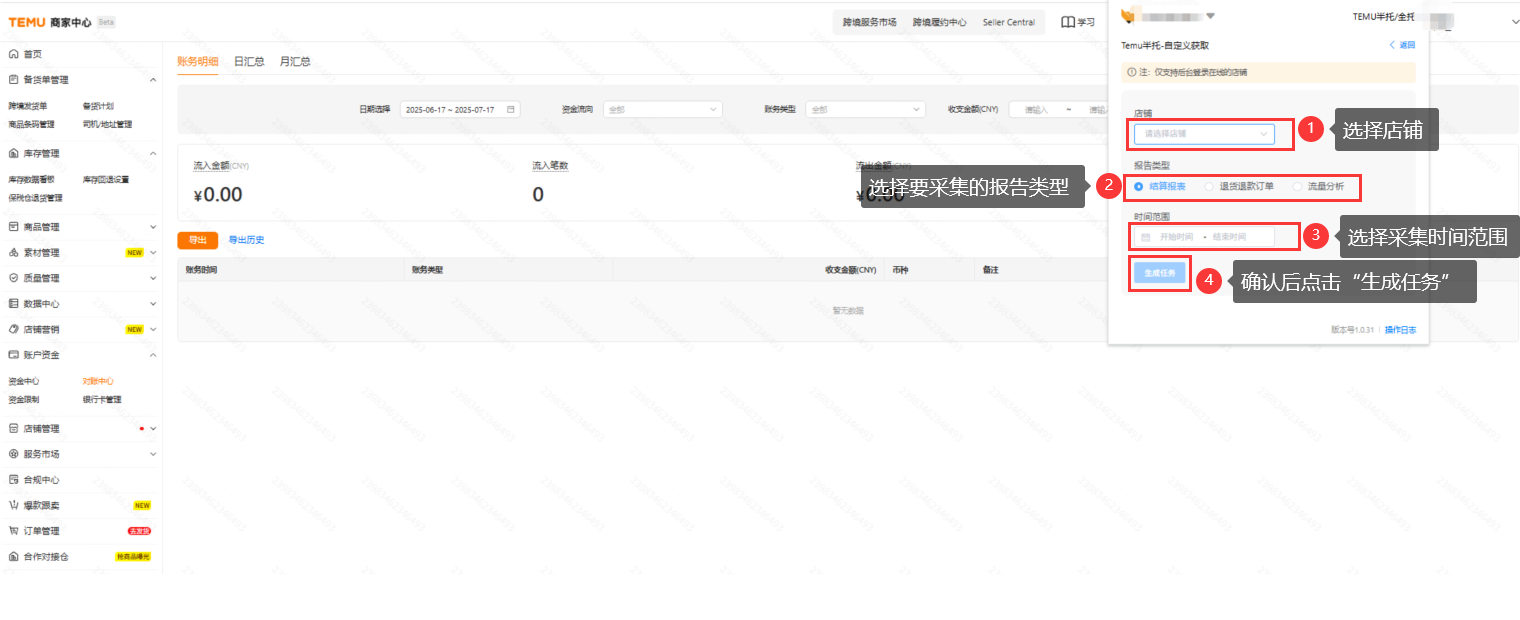This screenshot has width=1520, height=620.
Task: Open 保税仓退货管理 in sidebar
Action: 35,198
